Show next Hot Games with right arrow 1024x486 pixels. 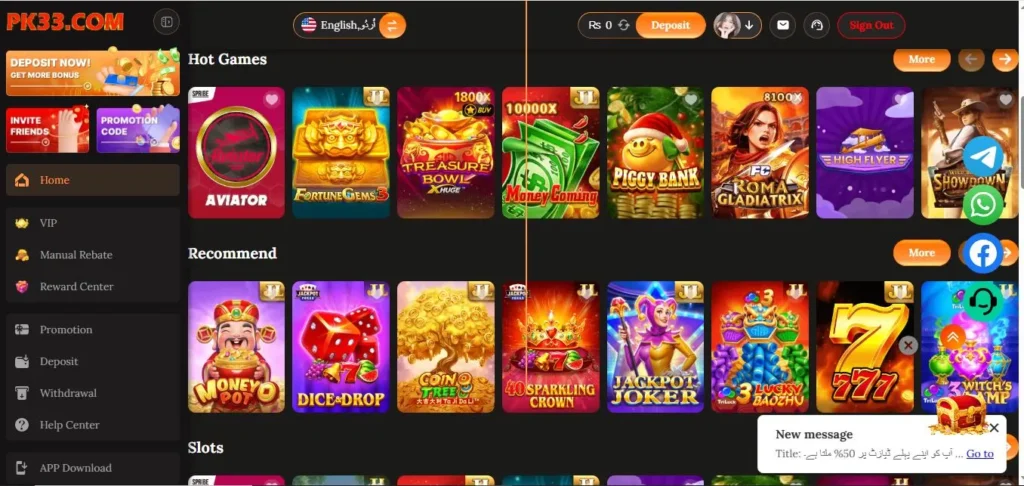coord(1005,59)
